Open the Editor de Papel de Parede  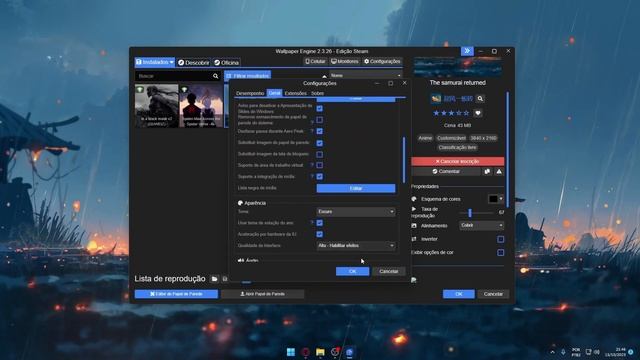[x=176, y=294]
